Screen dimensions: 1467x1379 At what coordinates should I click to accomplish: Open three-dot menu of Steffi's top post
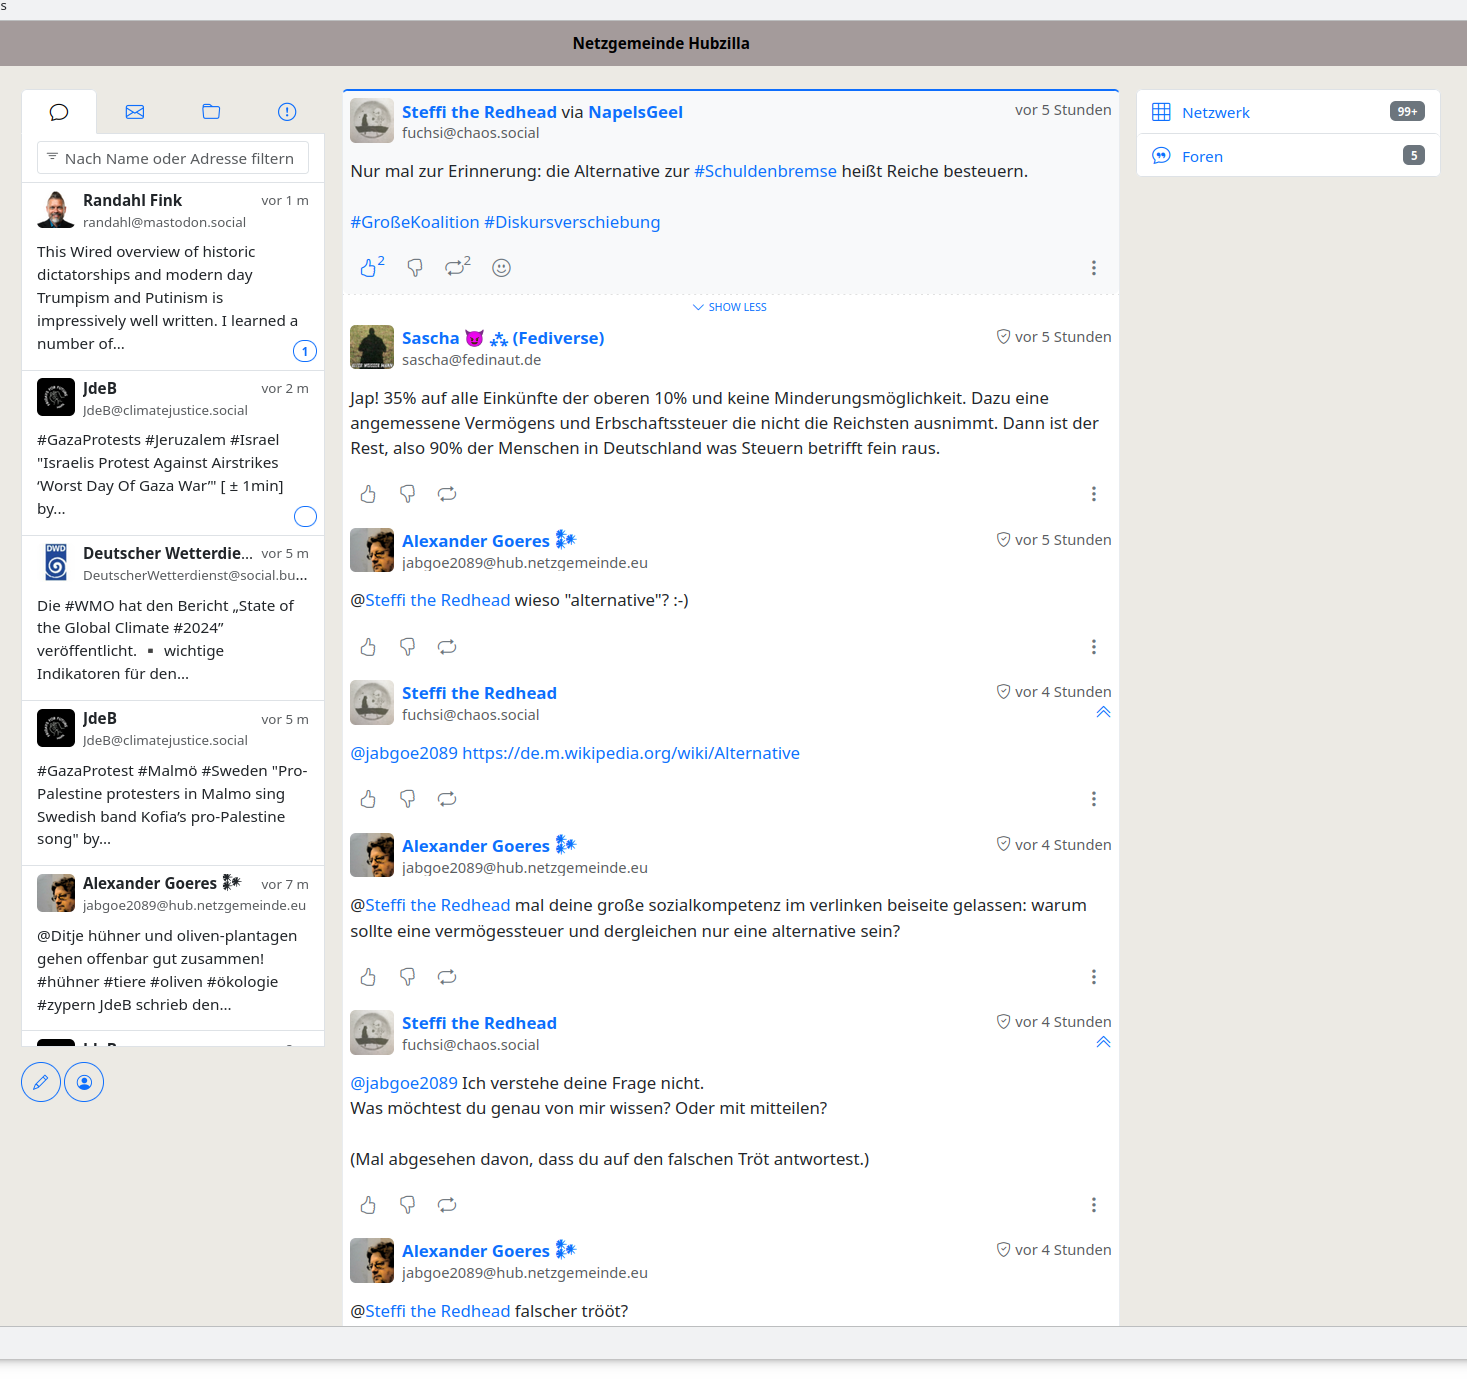(x=1093, y=268)
